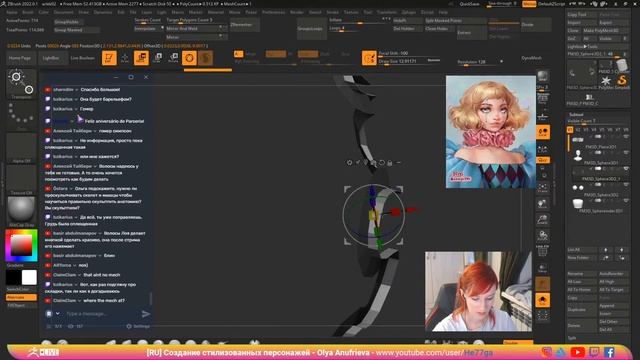The image size is (640, 360).
Task: Click the Zoom3D icon on right shelf
Action: click(542, 220)
